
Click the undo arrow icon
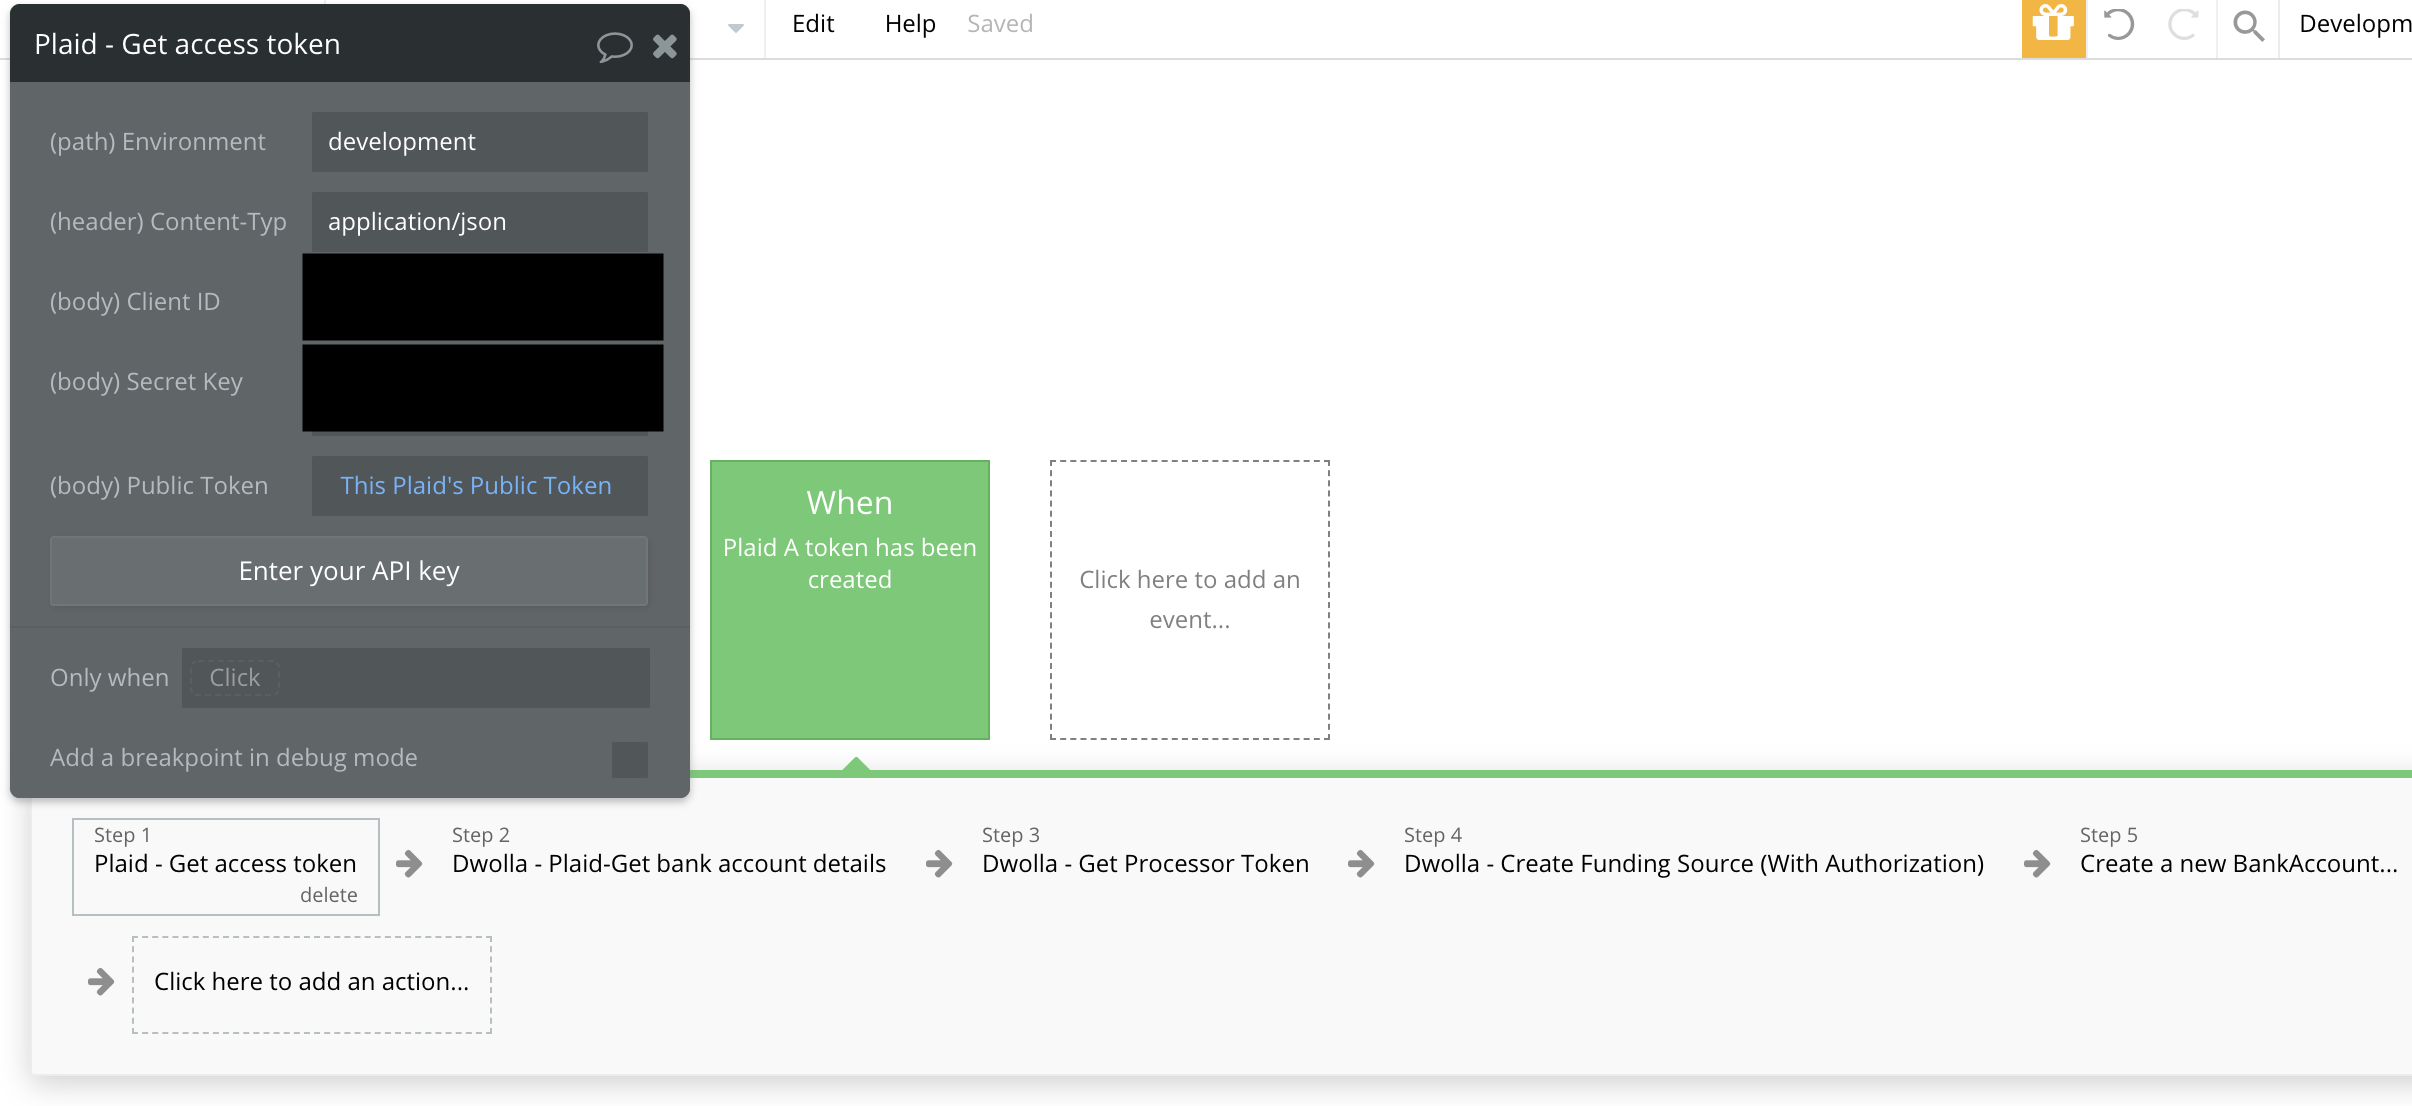[x=2118, y=24]
